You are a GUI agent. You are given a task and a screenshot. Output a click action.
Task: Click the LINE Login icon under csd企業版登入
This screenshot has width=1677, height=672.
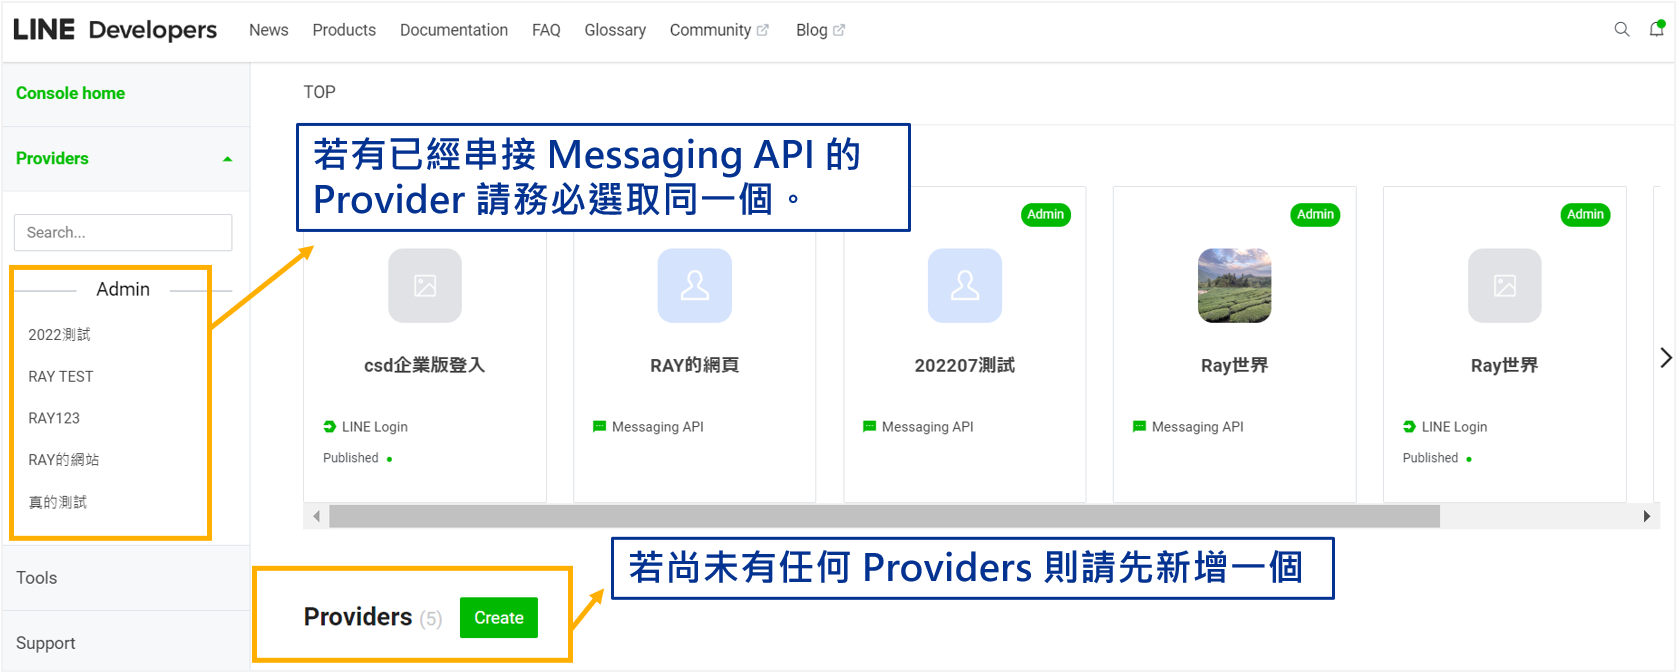(330, 427)
